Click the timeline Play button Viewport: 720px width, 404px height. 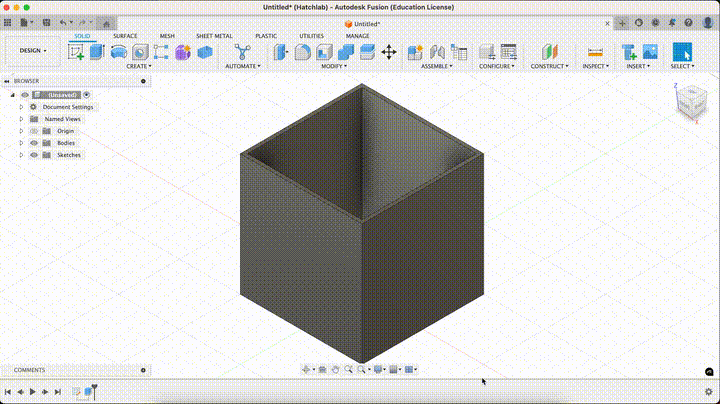[33, 392]
